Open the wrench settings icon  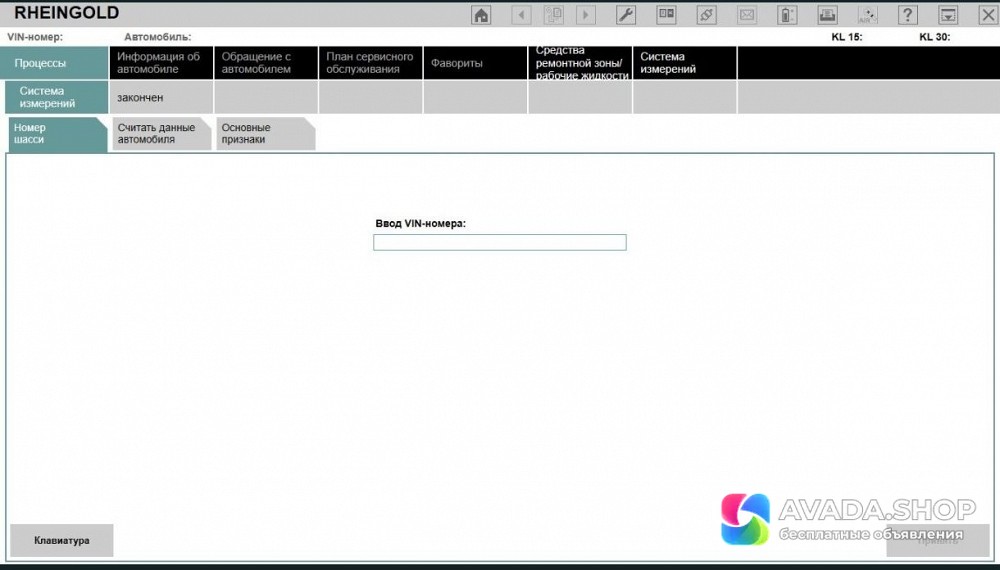pos(626,15)
